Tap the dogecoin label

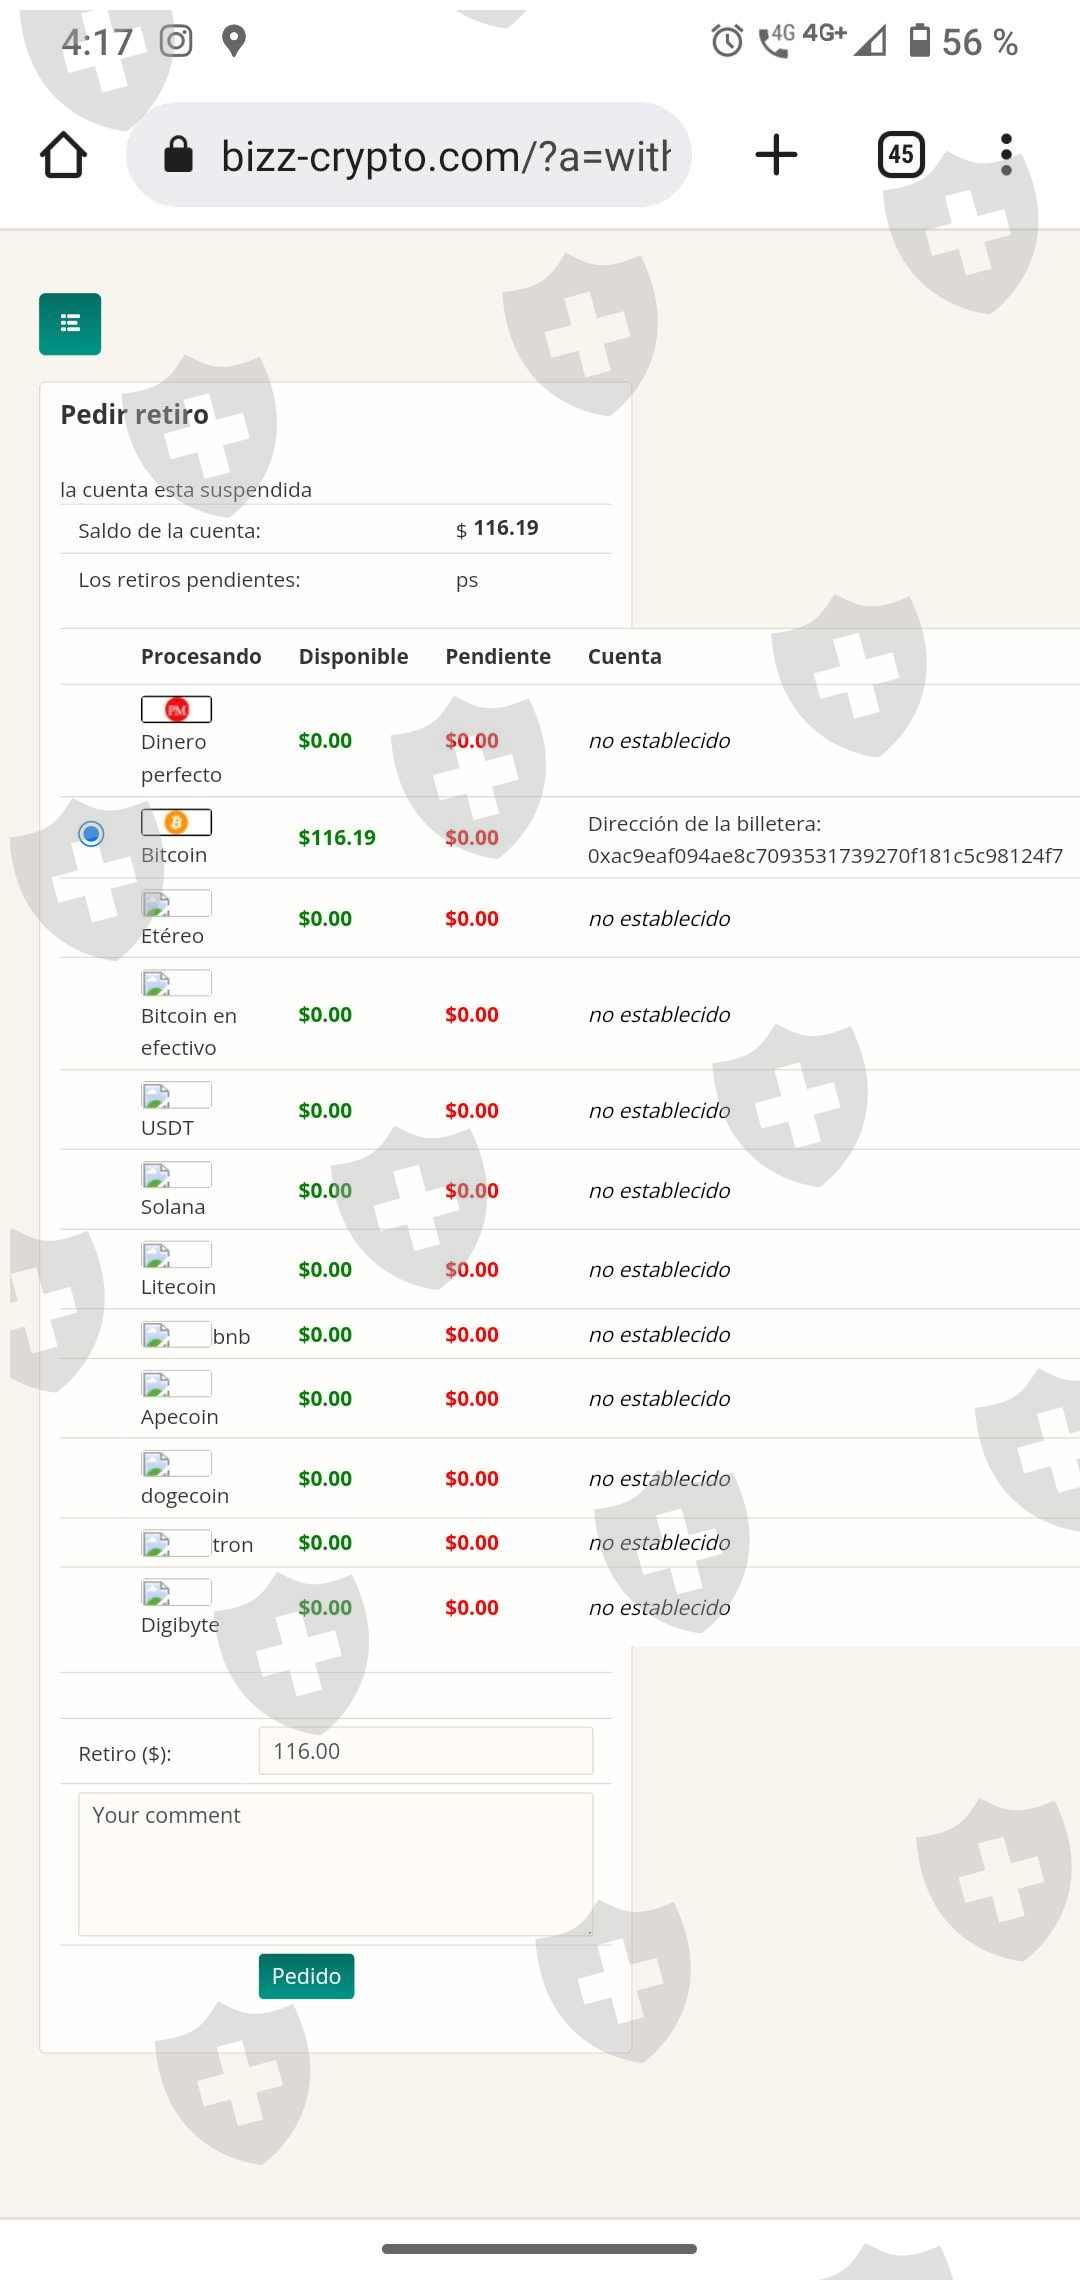[x=185, y=1496]
